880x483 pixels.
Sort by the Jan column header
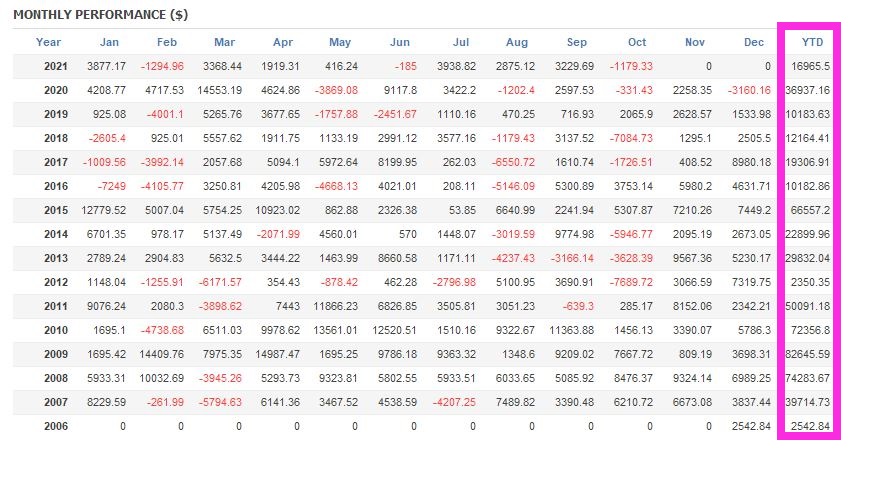pyautogui.click(x=109, y=42)
